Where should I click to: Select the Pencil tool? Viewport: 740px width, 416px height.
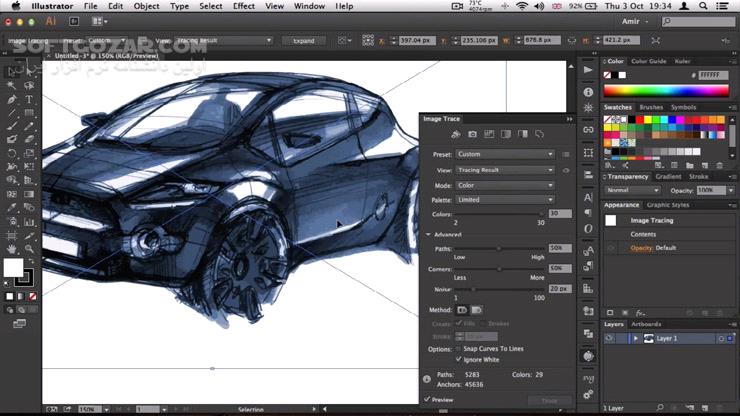click(x=29, y=126)
